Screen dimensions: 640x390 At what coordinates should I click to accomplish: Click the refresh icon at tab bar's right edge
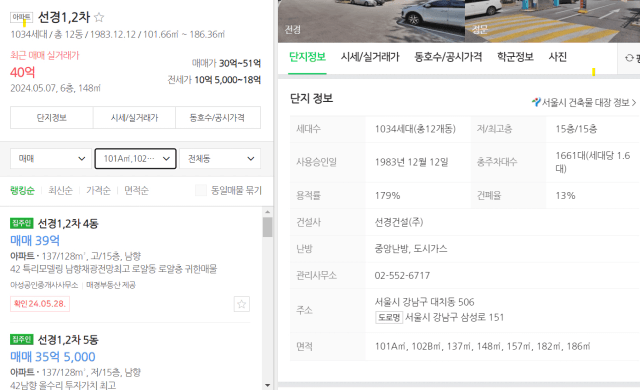pos(629,58)
